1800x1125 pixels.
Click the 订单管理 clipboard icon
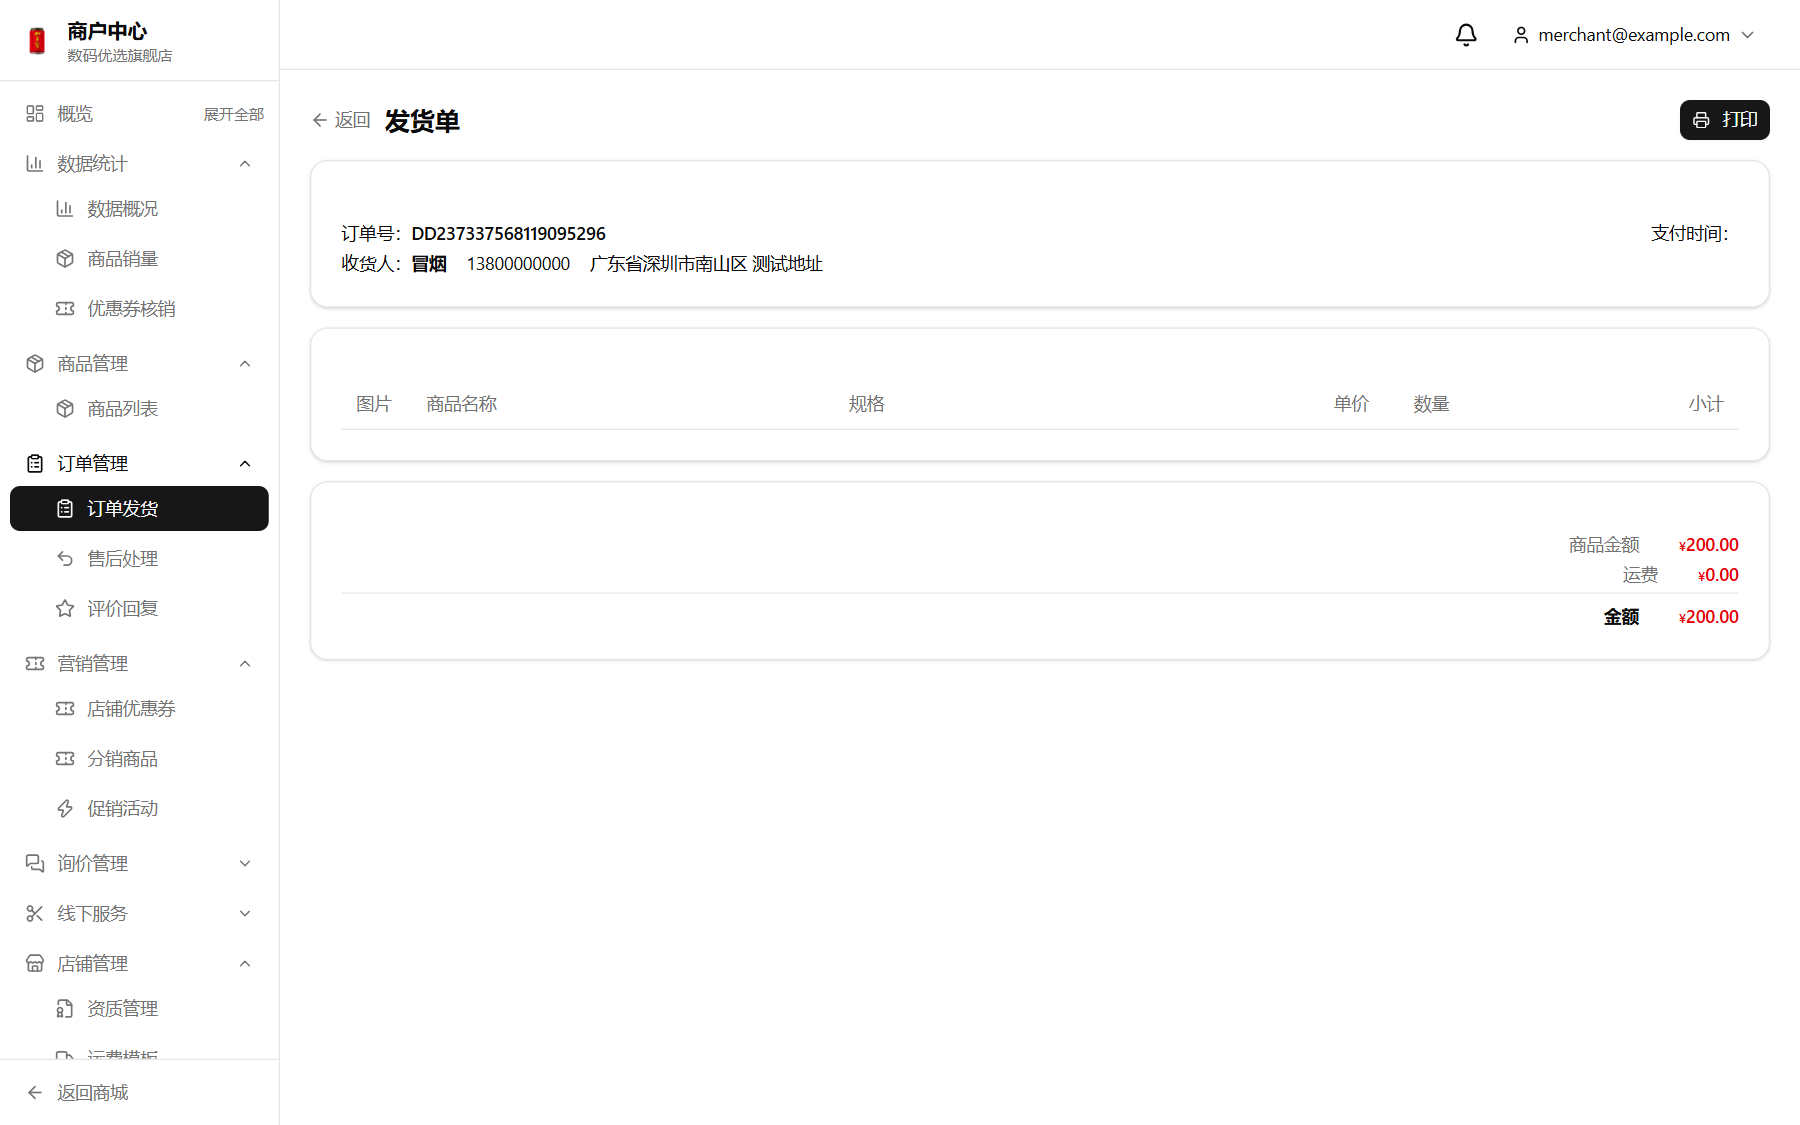(35, 464)
